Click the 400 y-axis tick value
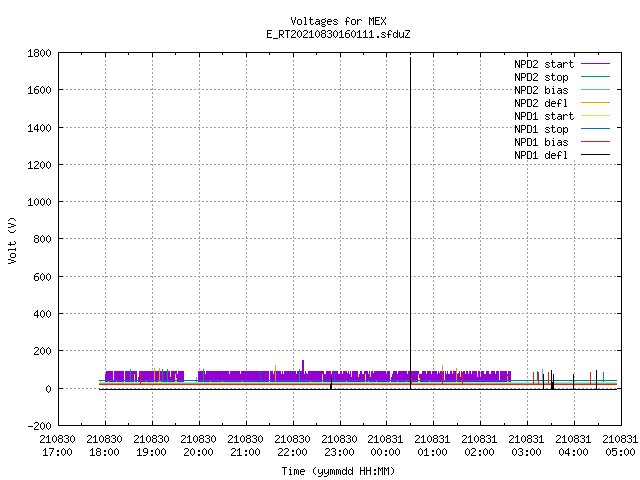The width and height of the screenshot is (640, 480). [42, 314]
